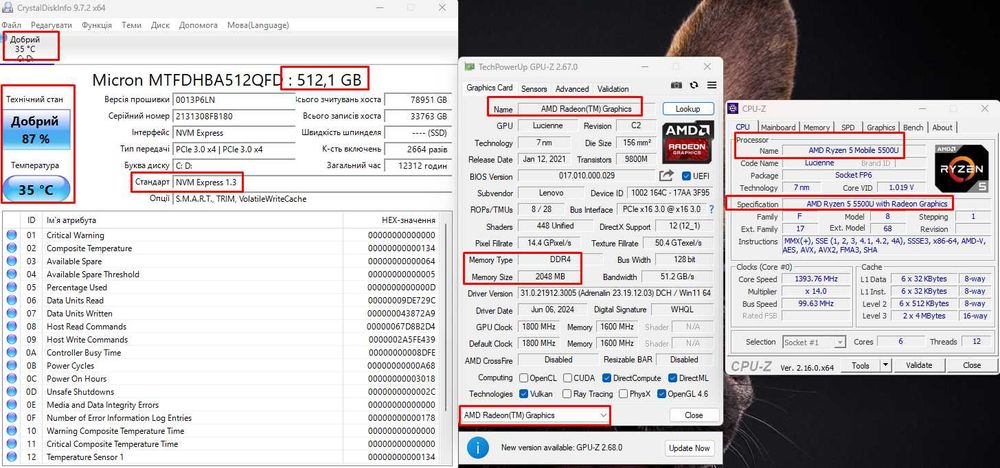Viewport: 1000px width, 468px height.
Task: Click the Ім'я атрибута column header
Action: click(x=191, y=220)
